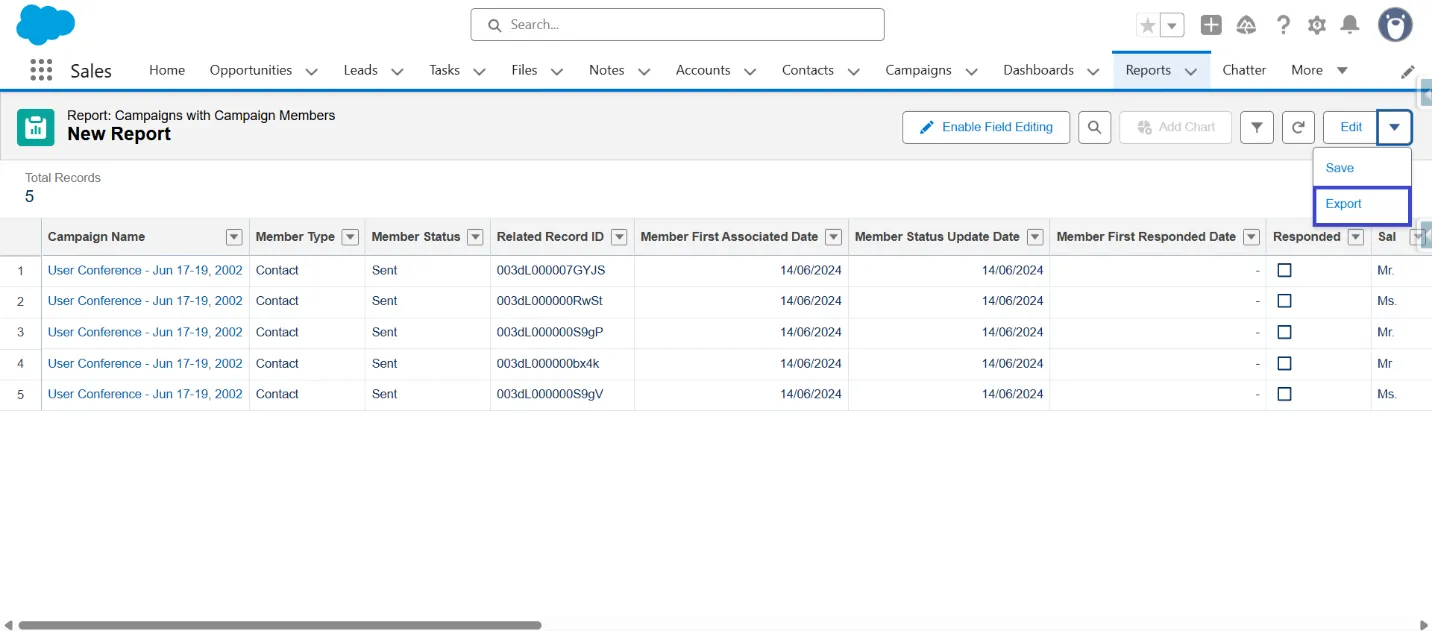The image size is (1432, 631).
Task: Open the Dashboards tab
Action: [x=1038, y=70]
